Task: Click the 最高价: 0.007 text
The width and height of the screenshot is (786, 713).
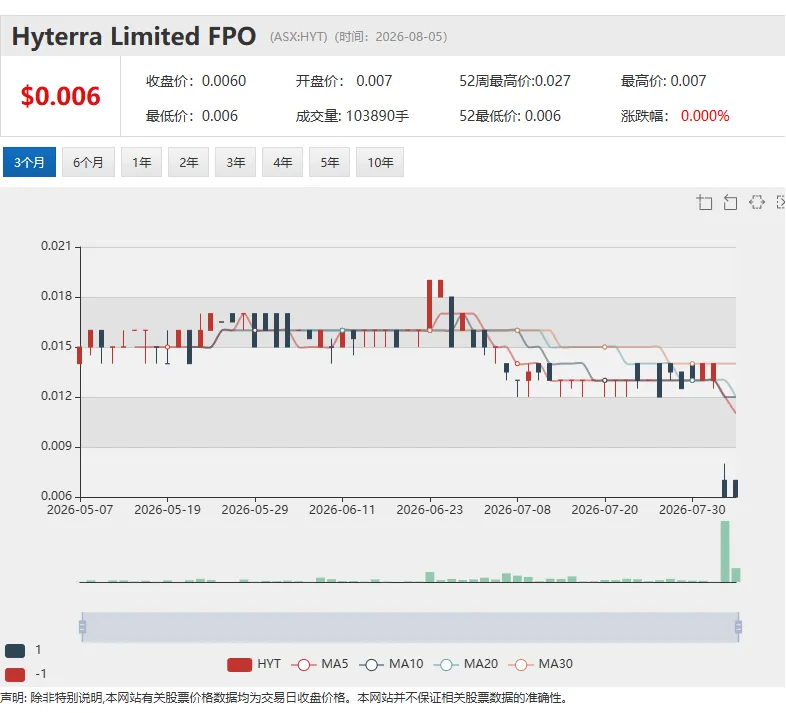Action: (x=663, y=81)
